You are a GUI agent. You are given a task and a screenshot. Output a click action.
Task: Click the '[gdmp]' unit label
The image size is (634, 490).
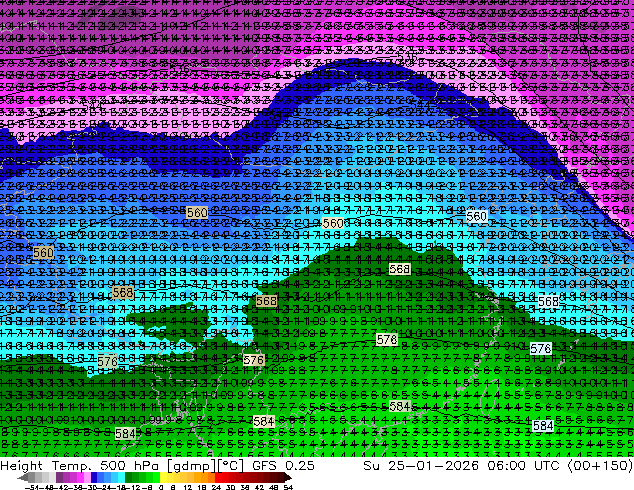[190, 466]
